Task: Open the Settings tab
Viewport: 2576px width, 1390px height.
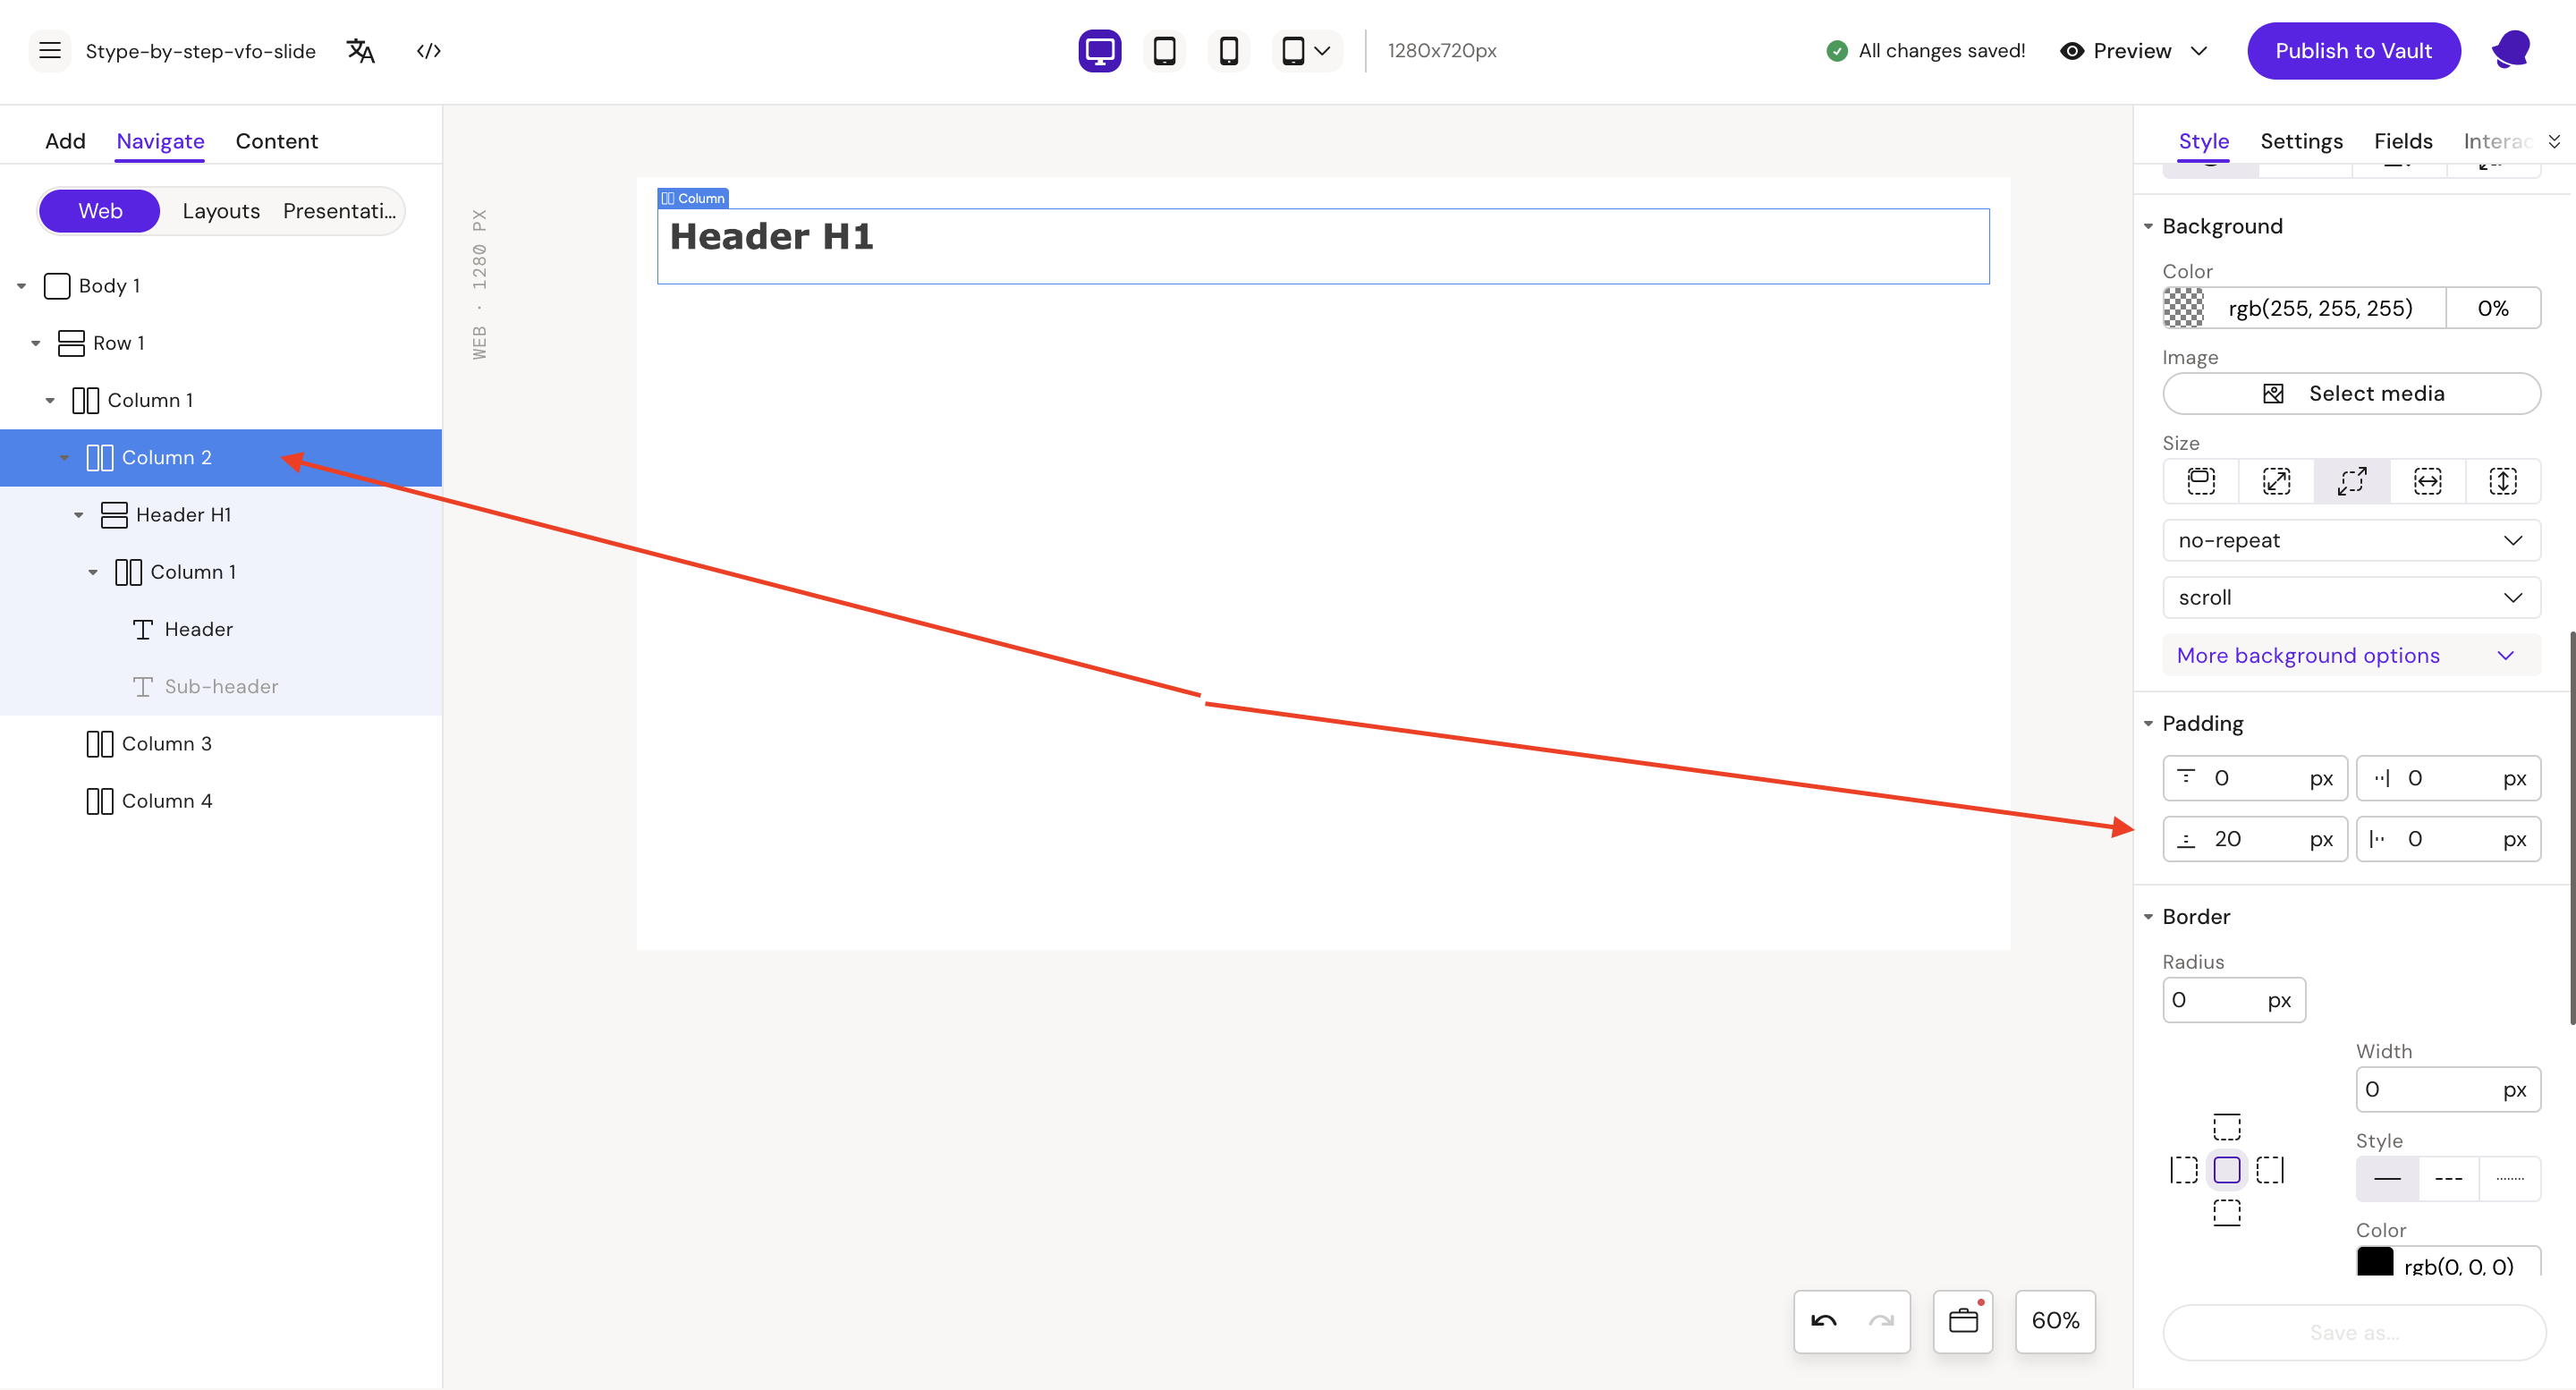Action: pos(2301,141)
